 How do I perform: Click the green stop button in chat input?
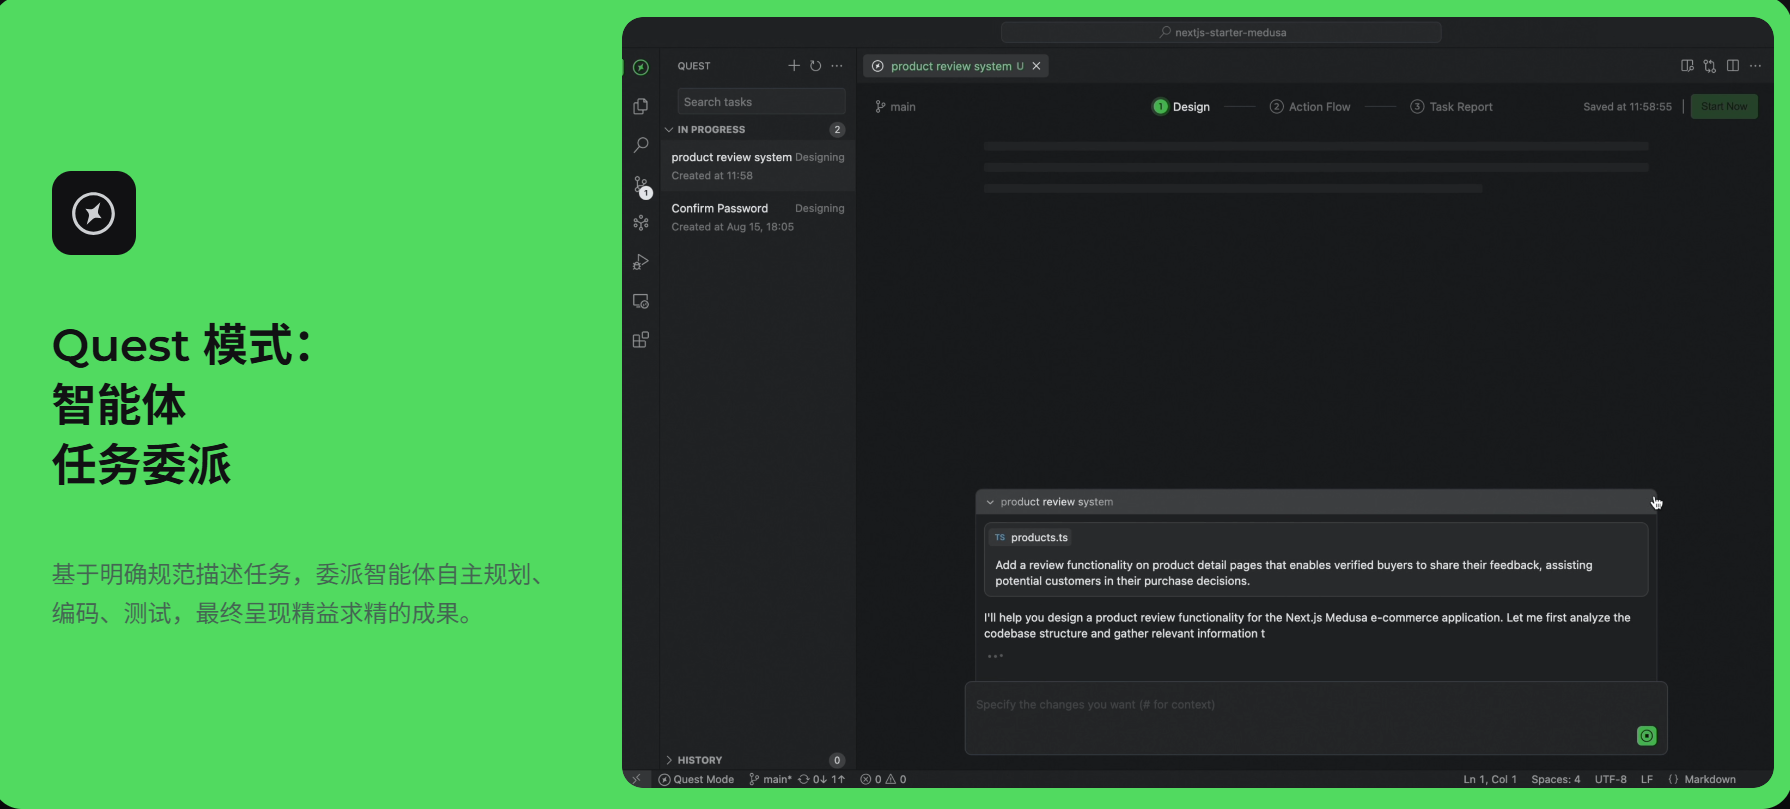[x=1647, y=736]
